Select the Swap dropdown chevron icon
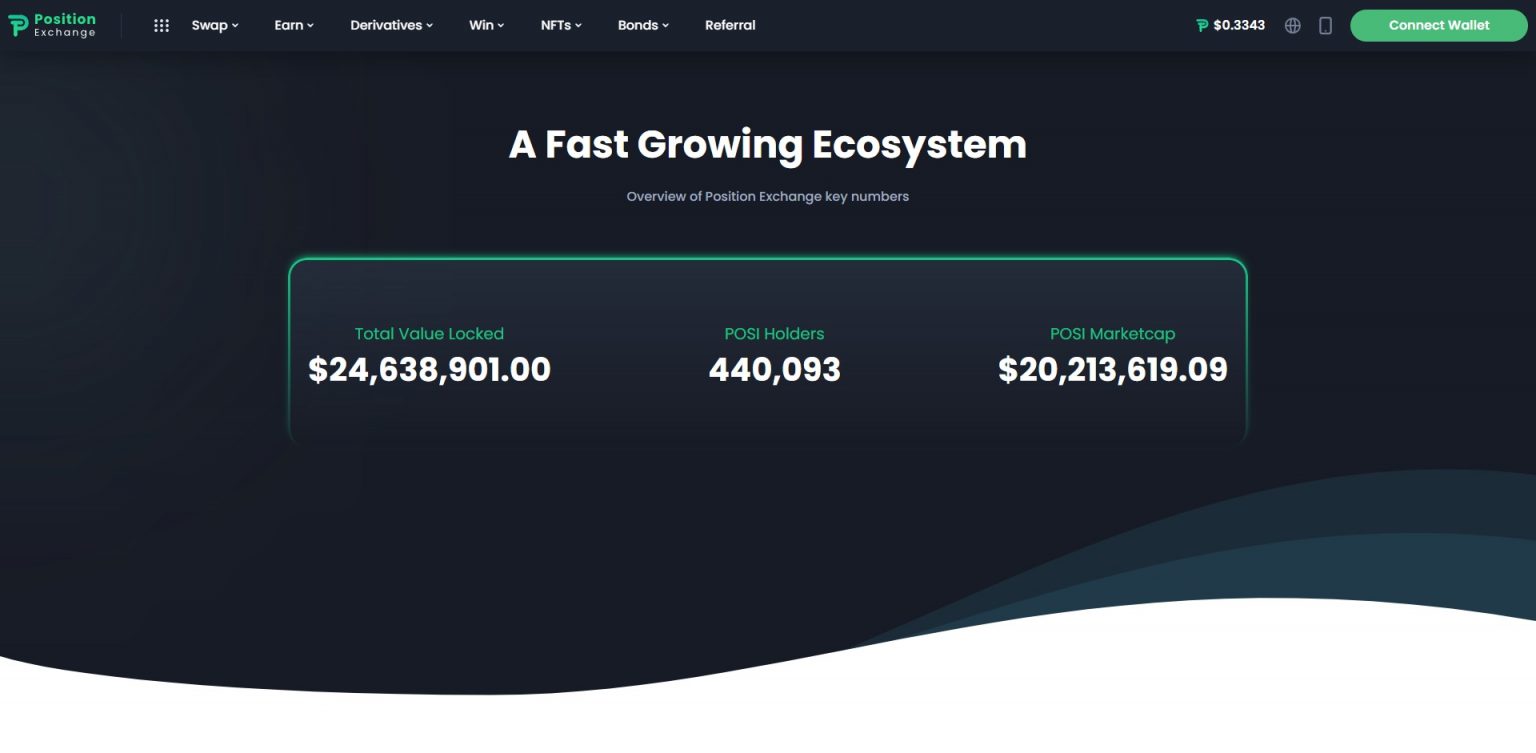Viewport: 1536px width, 753px height. click(234, 26)
